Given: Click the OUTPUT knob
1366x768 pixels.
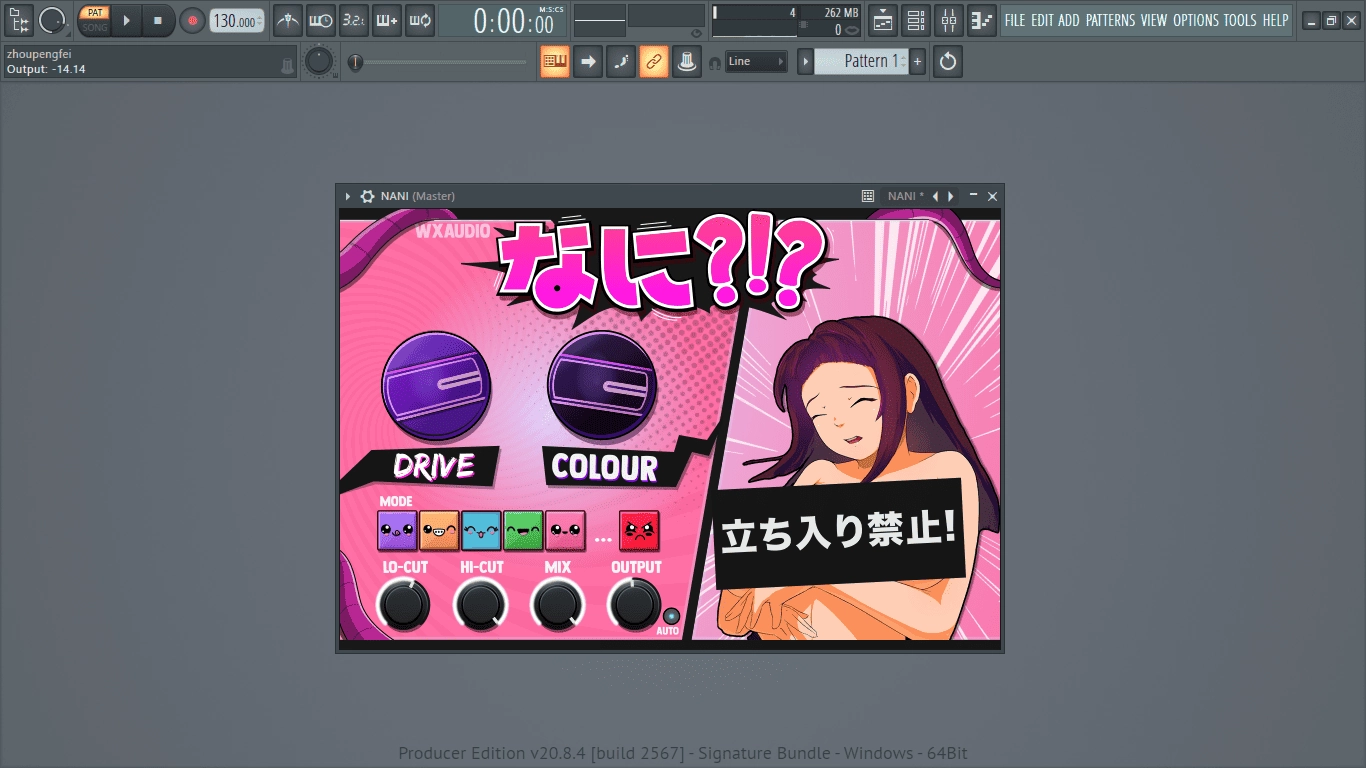Looking at the screenshot, I should (634, 605).
